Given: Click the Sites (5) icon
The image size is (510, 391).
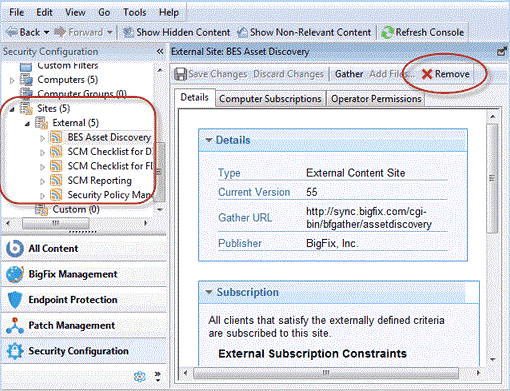Looking at the screenshot, I should pos(26,108).
